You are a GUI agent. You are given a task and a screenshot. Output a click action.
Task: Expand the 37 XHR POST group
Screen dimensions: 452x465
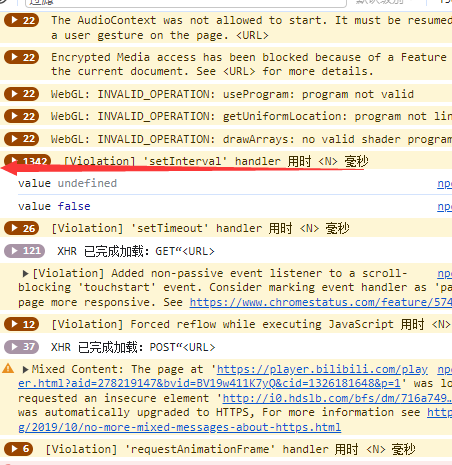[21, 347]
